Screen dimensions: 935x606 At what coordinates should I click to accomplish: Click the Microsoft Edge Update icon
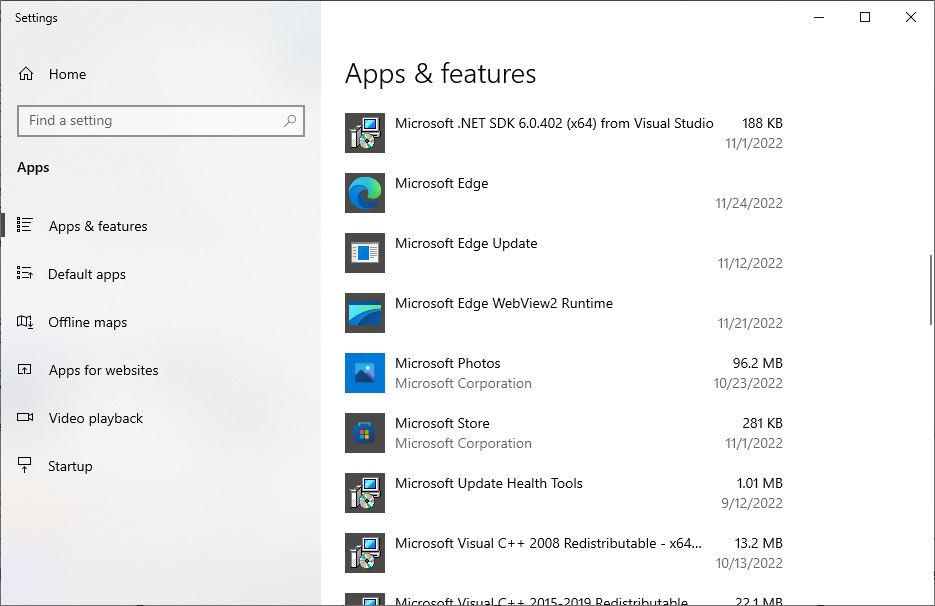tap(365, 253)
